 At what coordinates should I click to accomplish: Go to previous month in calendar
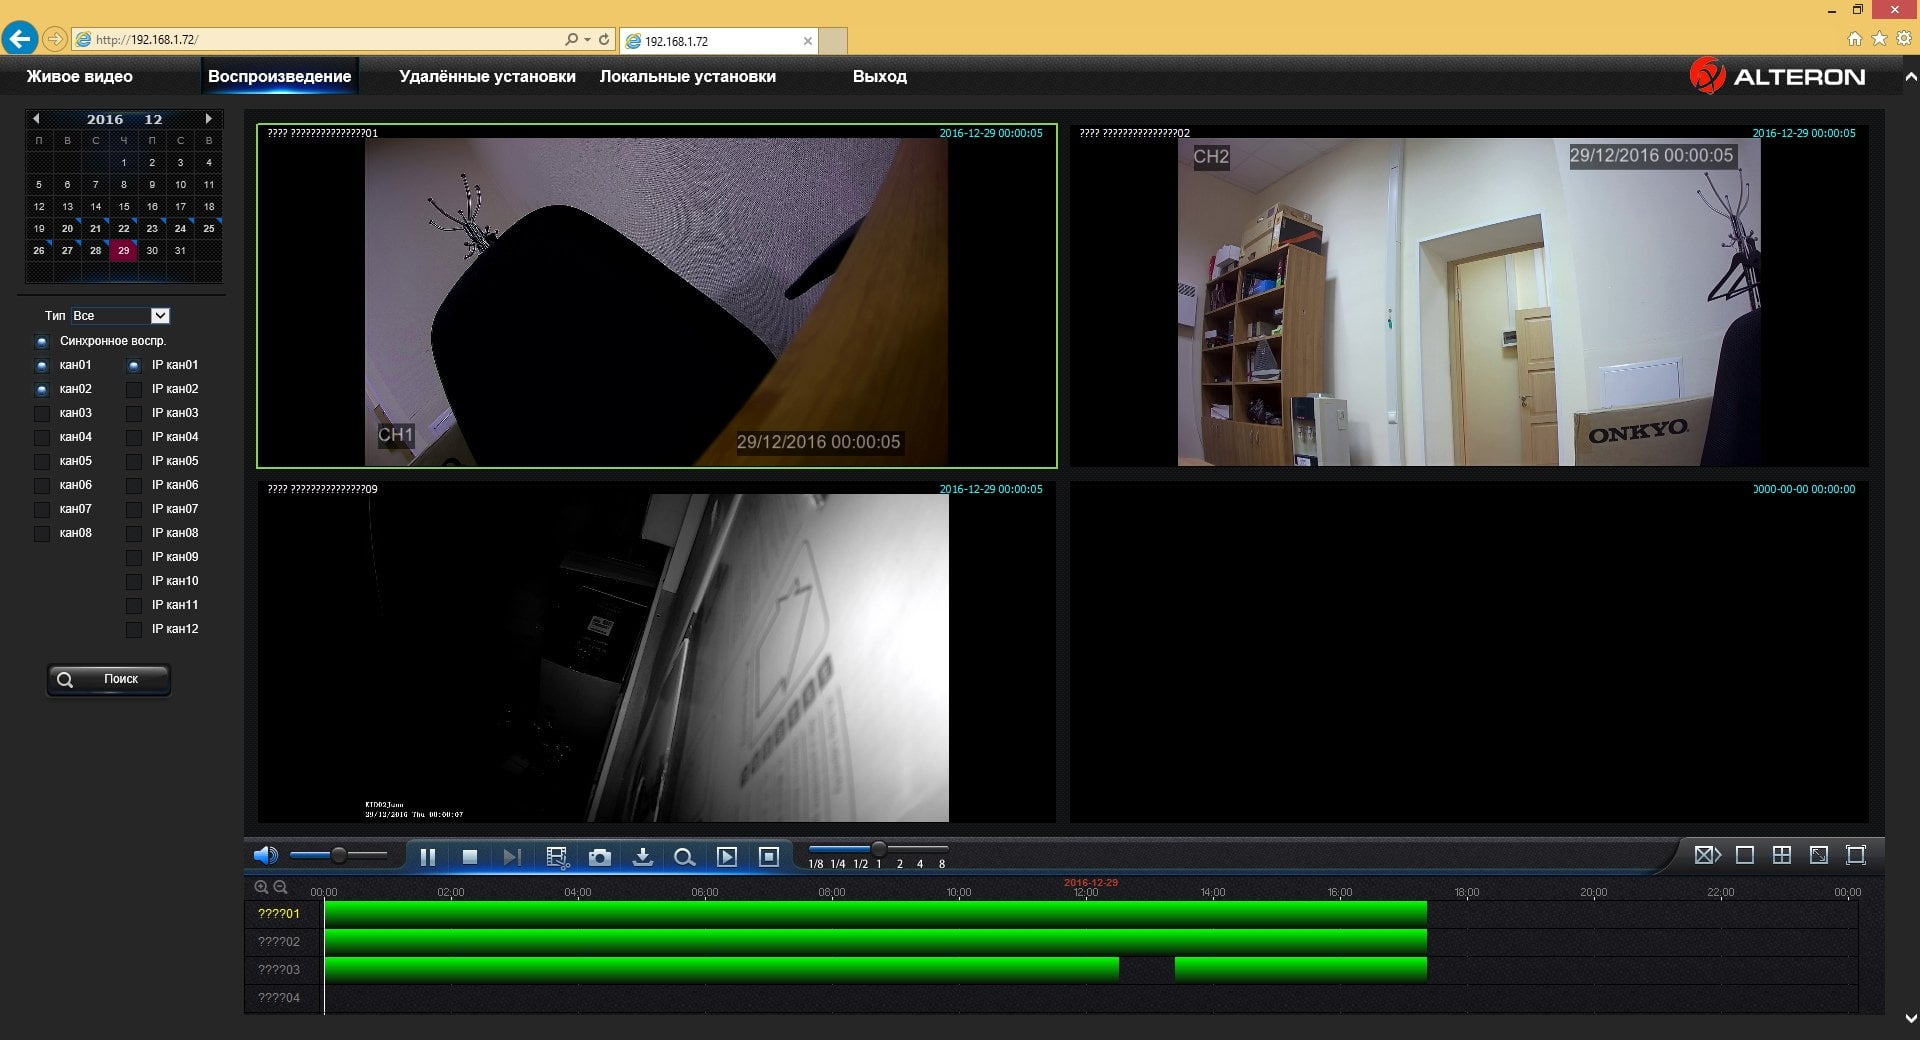(x=36, y=118)
